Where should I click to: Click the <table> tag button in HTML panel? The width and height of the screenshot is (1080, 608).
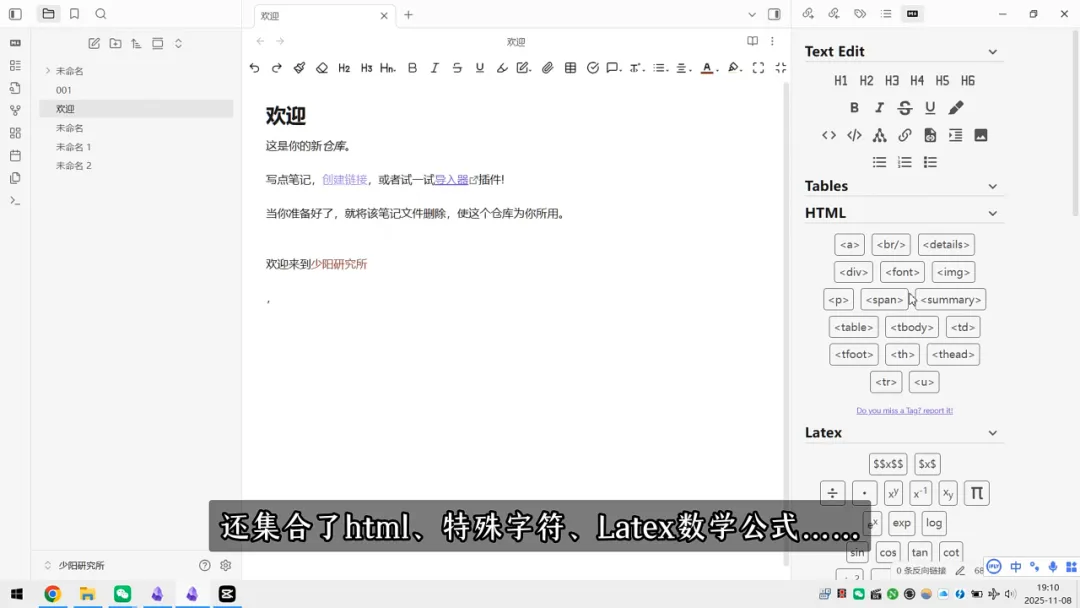click(852, 326)
